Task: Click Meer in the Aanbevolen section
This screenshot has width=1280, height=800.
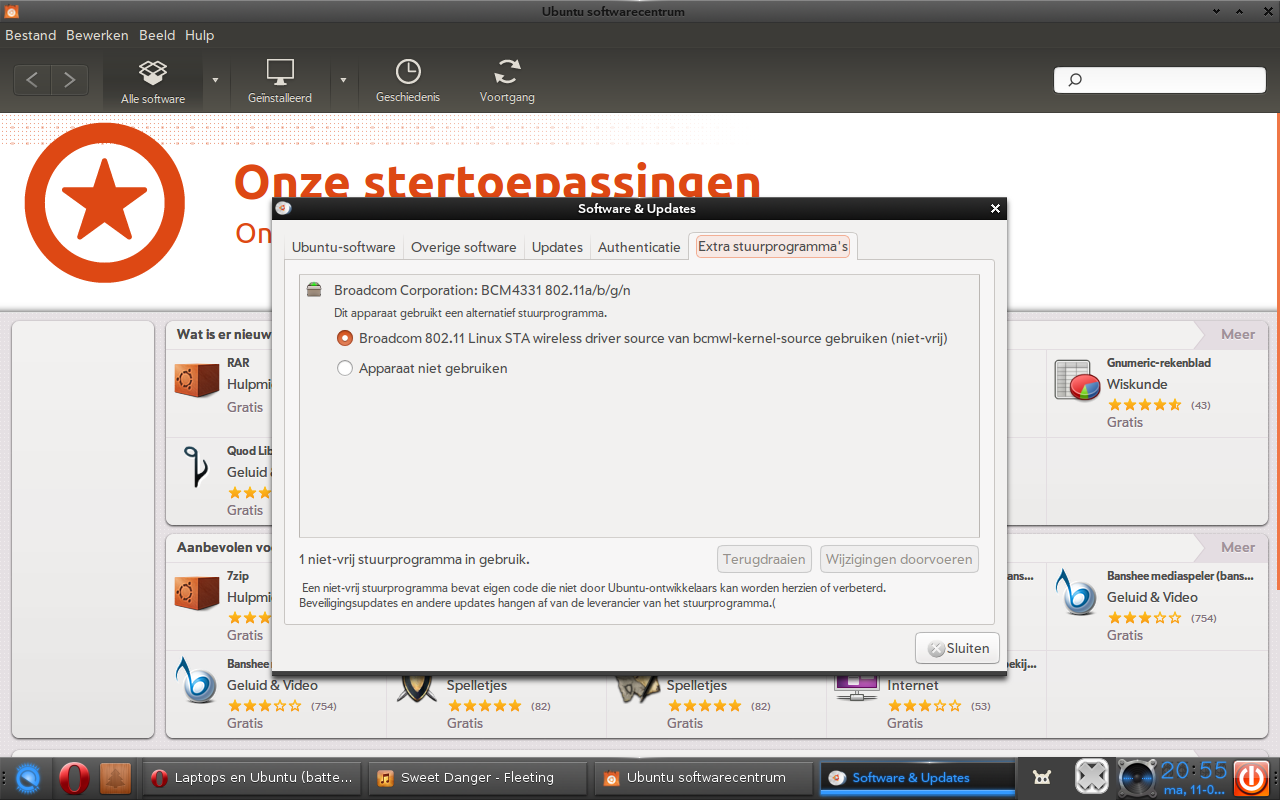Action: click(x=1238, y=547)
